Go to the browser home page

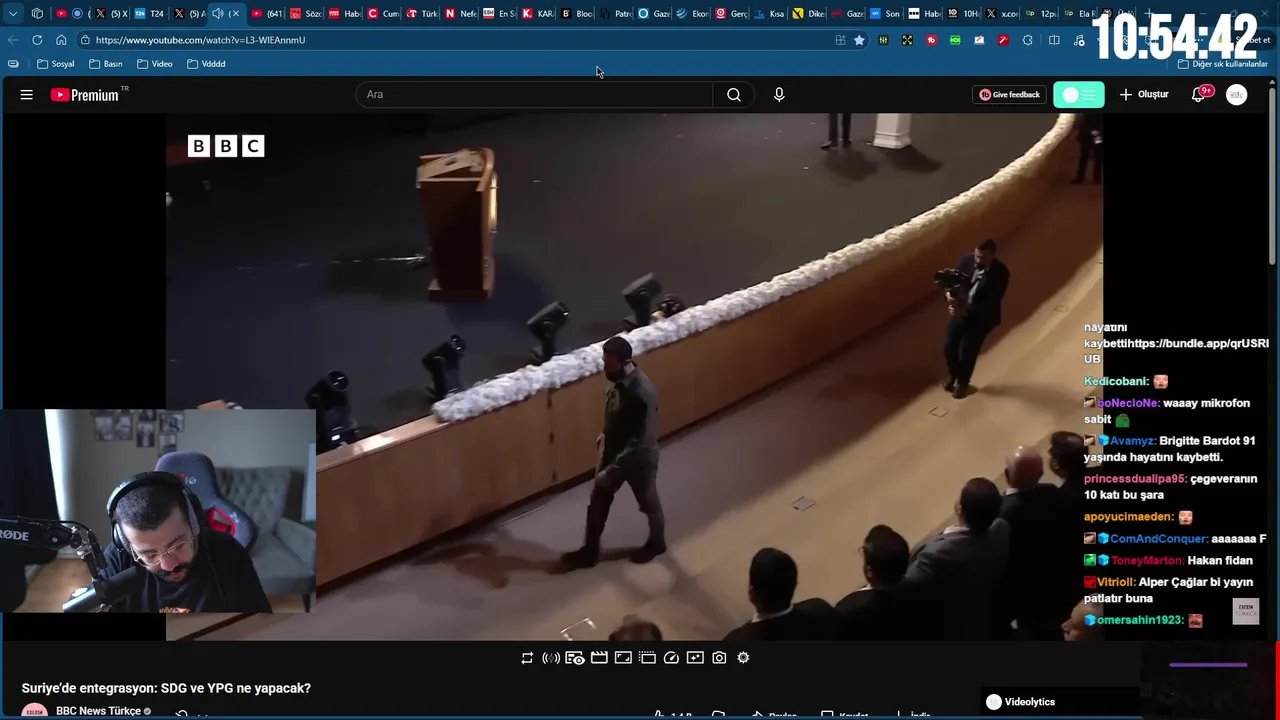[61, 40]
